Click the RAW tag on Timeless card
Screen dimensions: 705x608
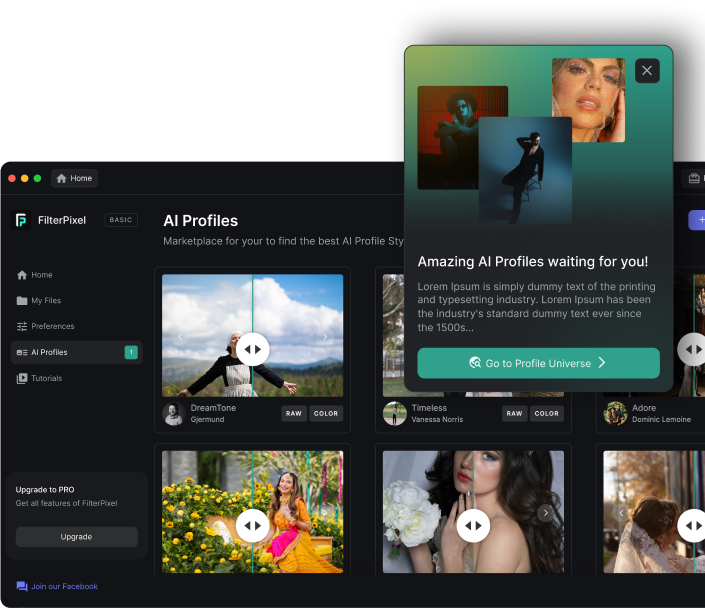(x=514, y=413)
